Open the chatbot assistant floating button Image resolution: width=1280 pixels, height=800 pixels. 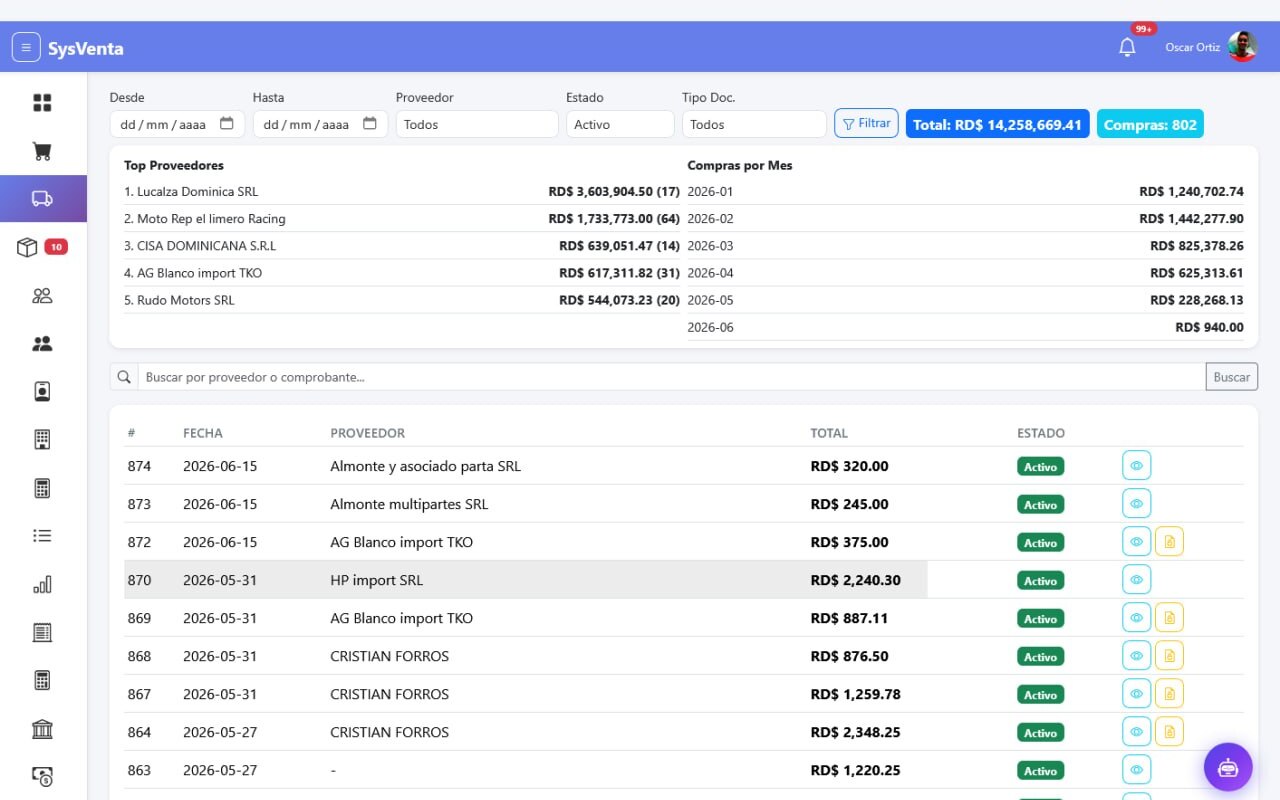(x=1228, y=767)
